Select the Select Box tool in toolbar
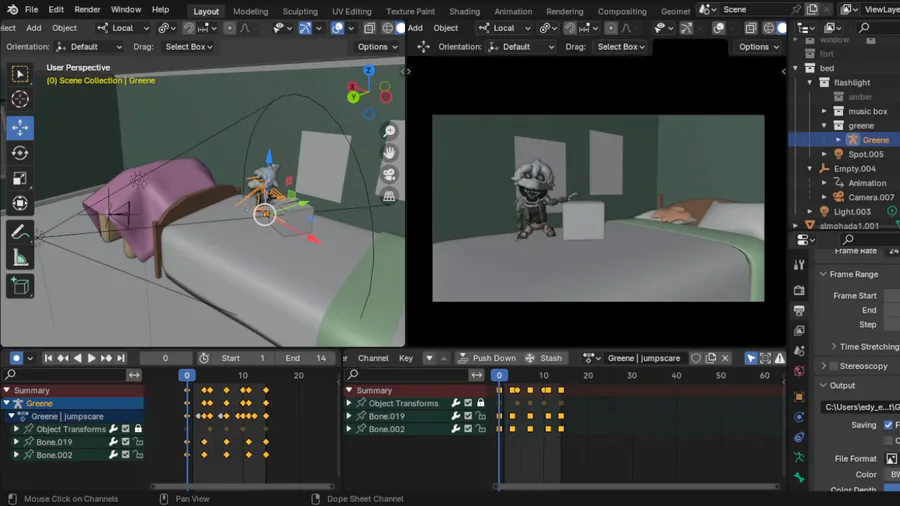This screenshot has width=900, height=506. [20, 75]
